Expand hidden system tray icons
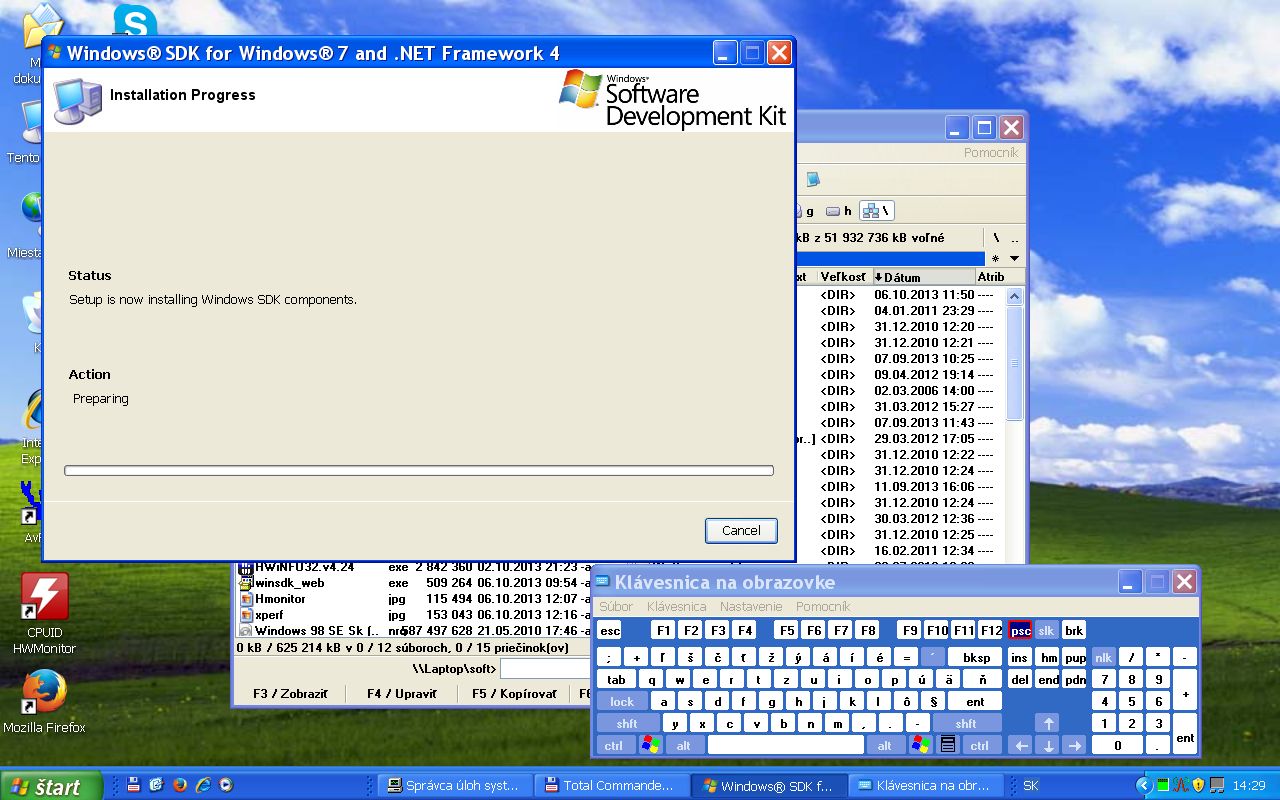This screenshot has height=800, width=1280. [1145, 785]
